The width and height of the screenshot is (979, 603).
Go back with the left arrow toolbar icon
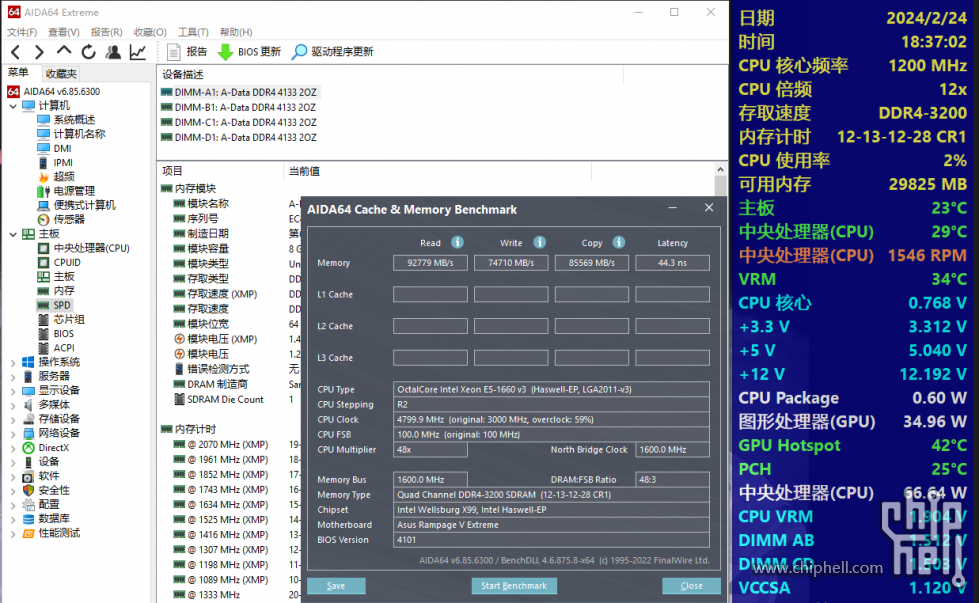16,52
